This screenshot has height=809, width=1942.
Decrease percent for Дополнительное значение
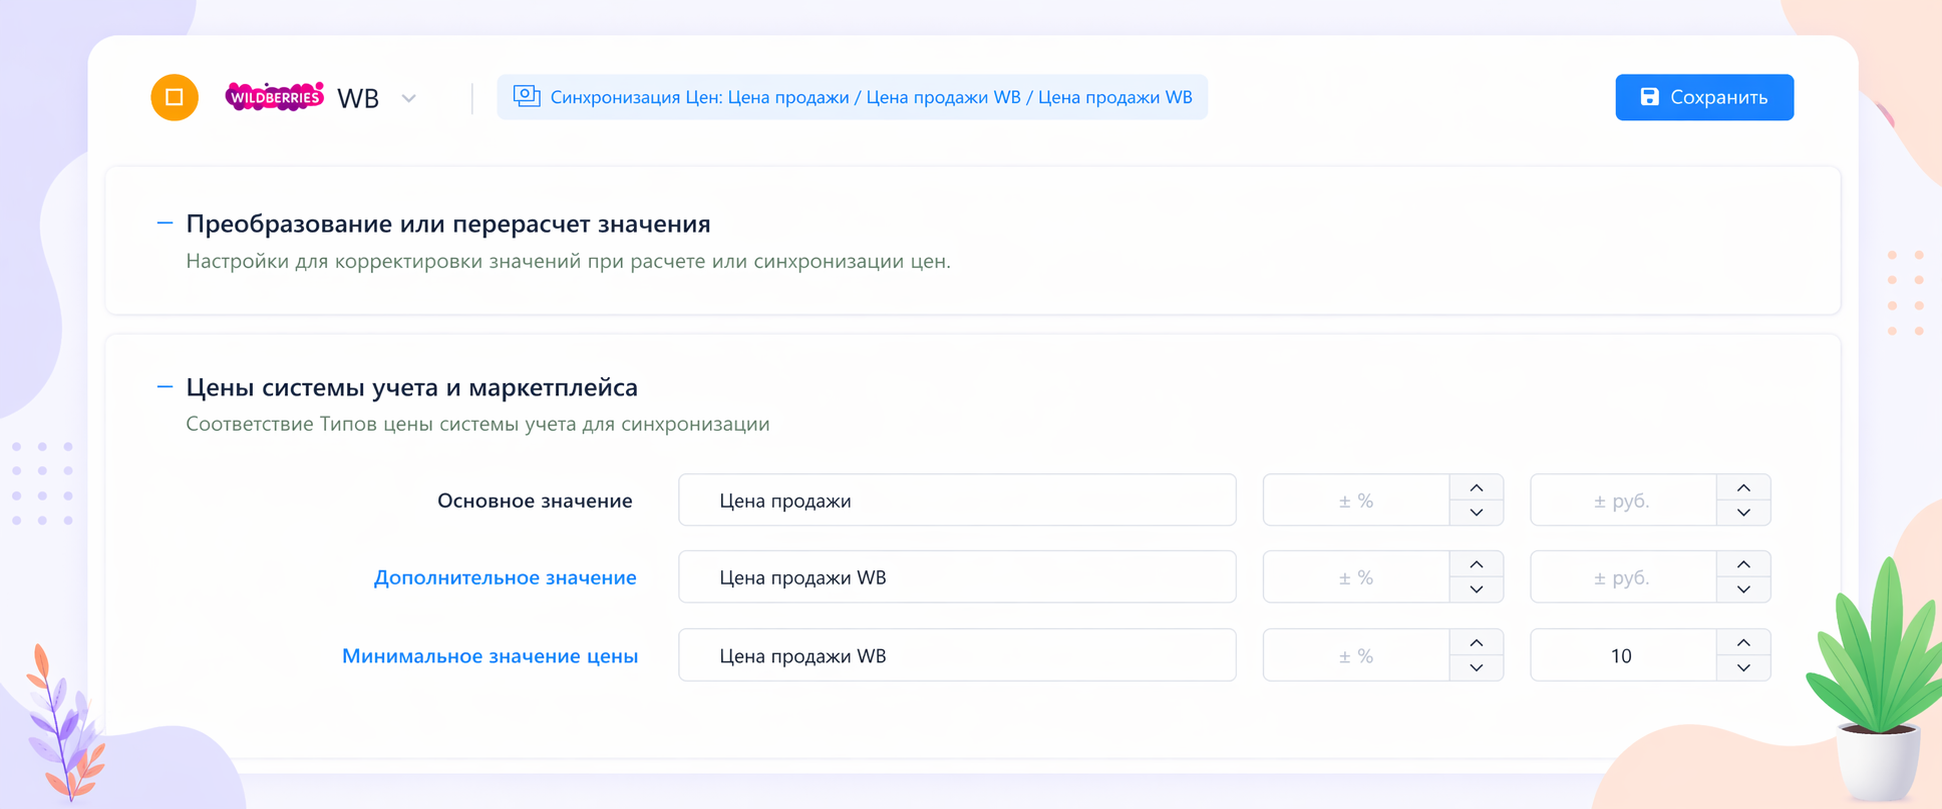click(x=1476, y=589)
